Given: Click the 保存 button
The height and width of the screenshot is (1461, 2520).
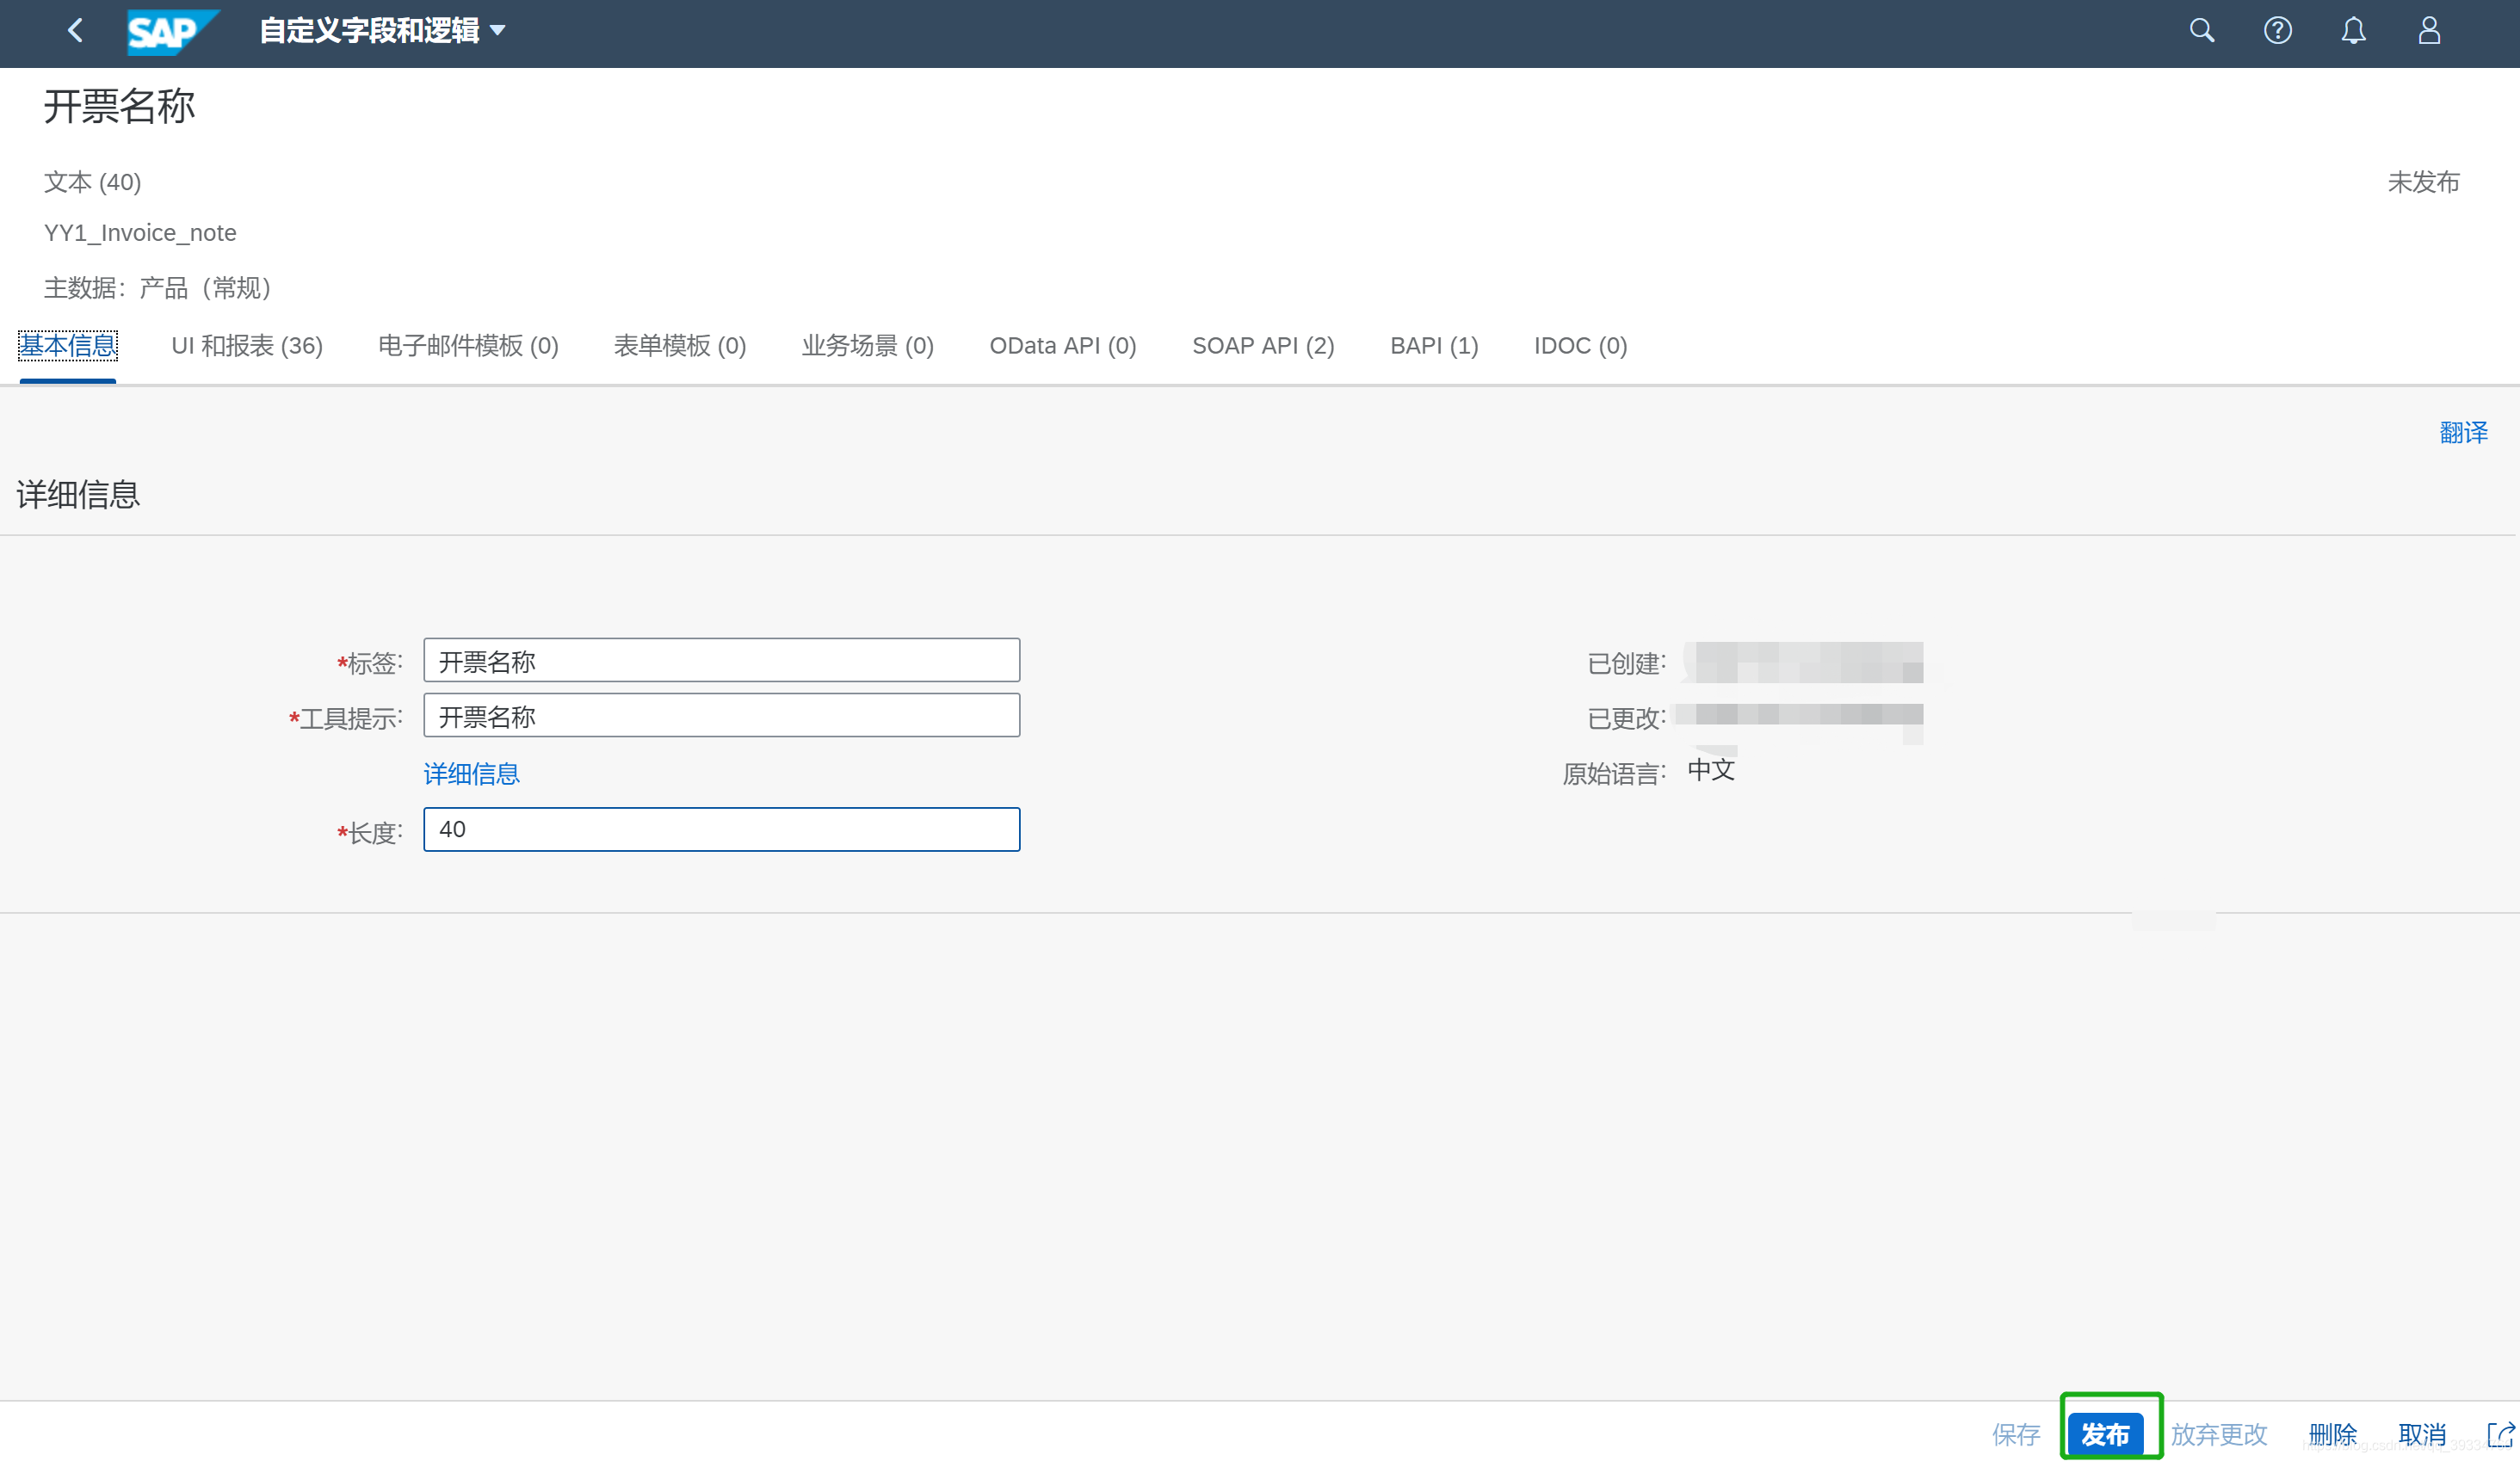Looking at the screenshot, I should point(2016,1435).
